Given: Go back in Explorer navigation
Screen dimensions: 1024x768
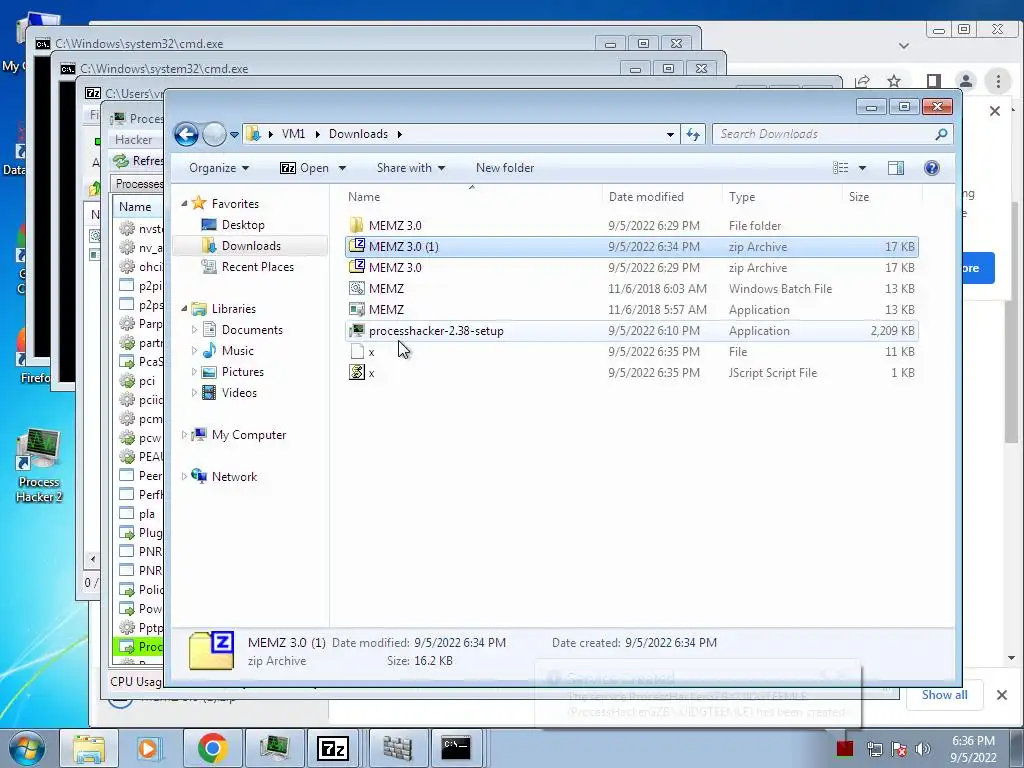Looking at the screenshot, I should (x=186, y=135).
